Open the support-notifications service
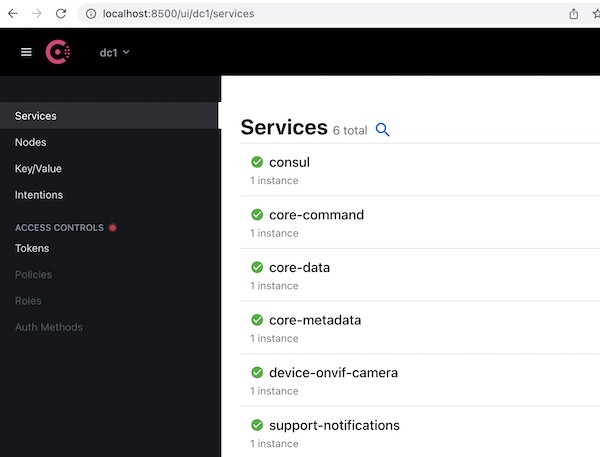Viewport: 600px width, 457px height. click(334, 425)
